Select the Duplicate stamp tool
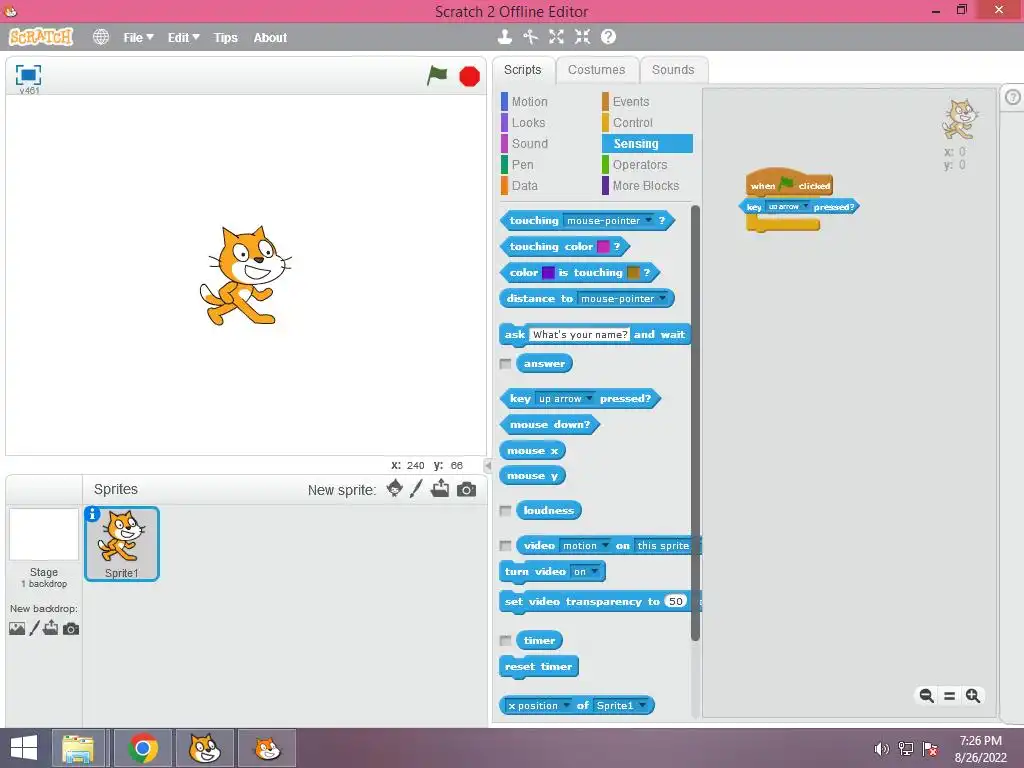 [x=504, y=37]
